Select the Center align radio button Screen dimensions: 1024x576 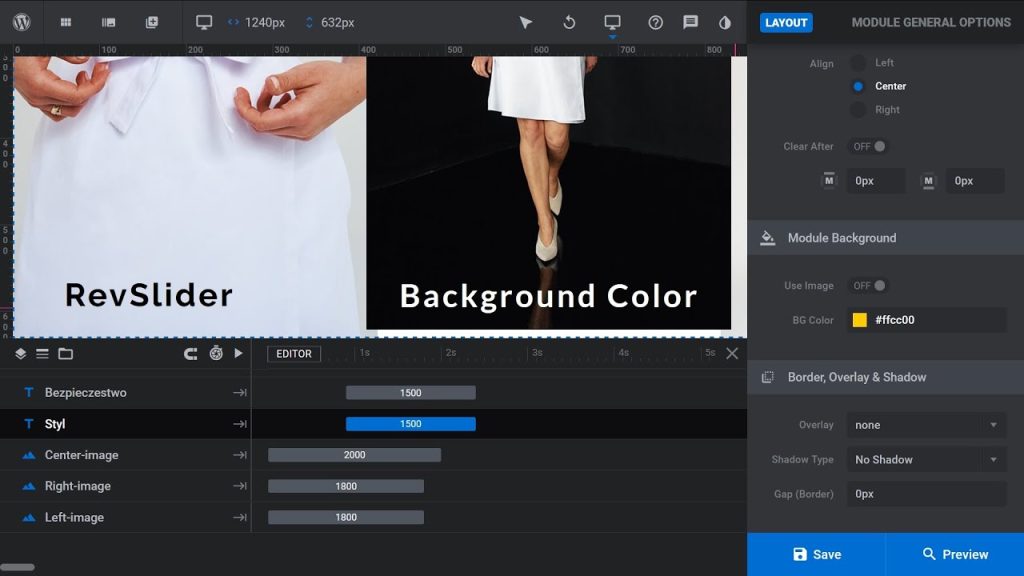(858, 86)
